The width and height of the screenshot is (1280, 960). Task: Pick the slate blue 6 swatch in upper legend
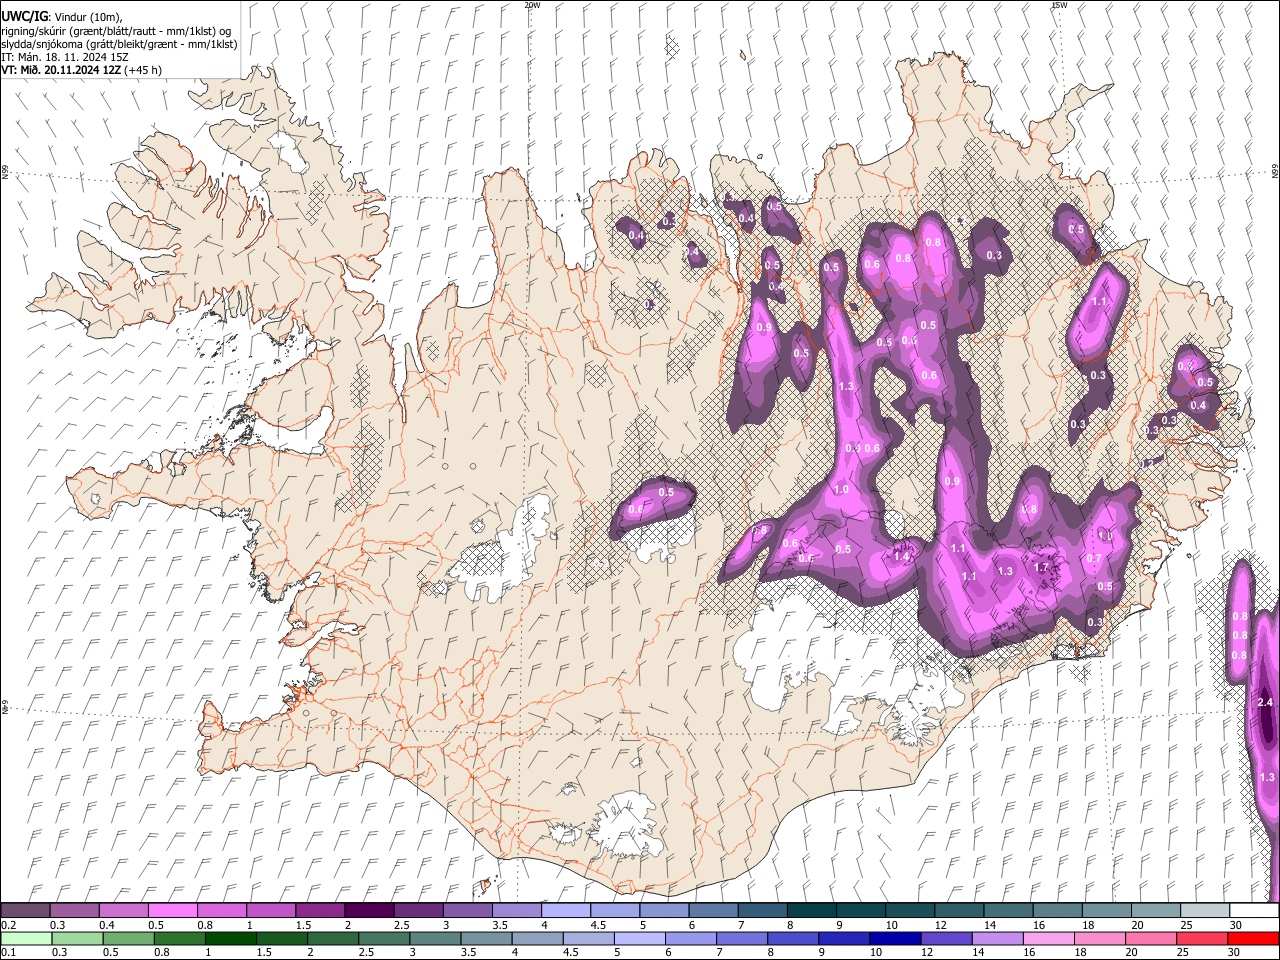pos(713,911)
